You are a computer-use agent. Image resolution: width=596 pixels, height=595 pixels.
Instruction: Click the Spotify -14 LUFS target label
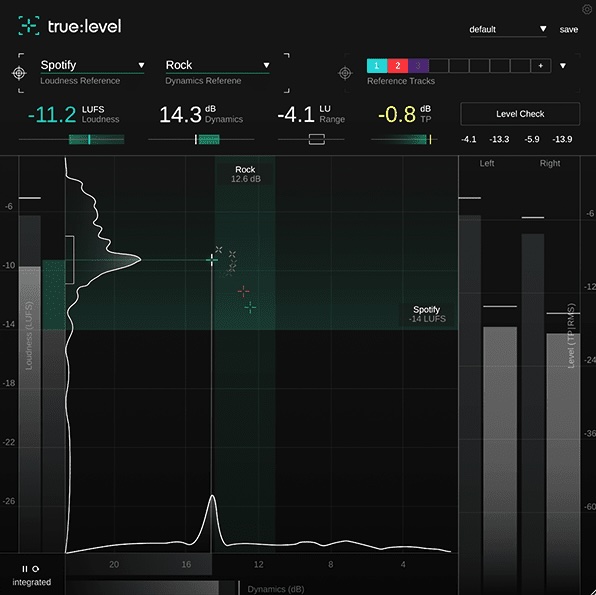click(x=427, y=314)
